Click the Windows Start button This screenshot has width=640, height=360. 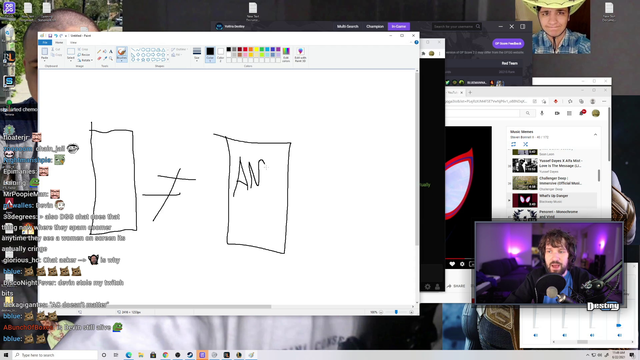point(6,355)
